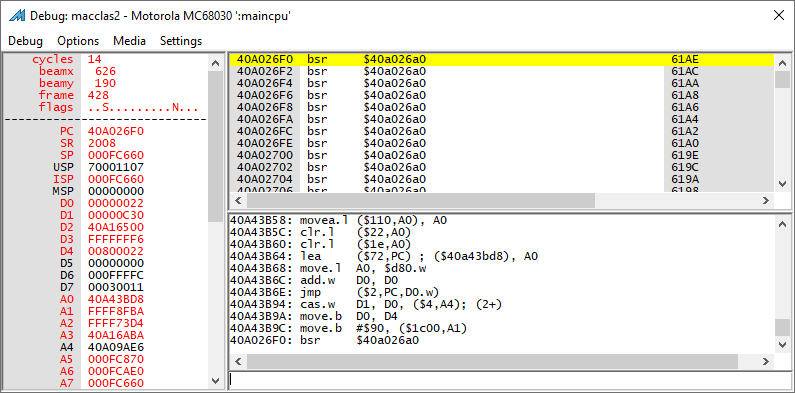Click the cycles value 14
This screenshot has width=795, height=393.
[x=94, y=59]
